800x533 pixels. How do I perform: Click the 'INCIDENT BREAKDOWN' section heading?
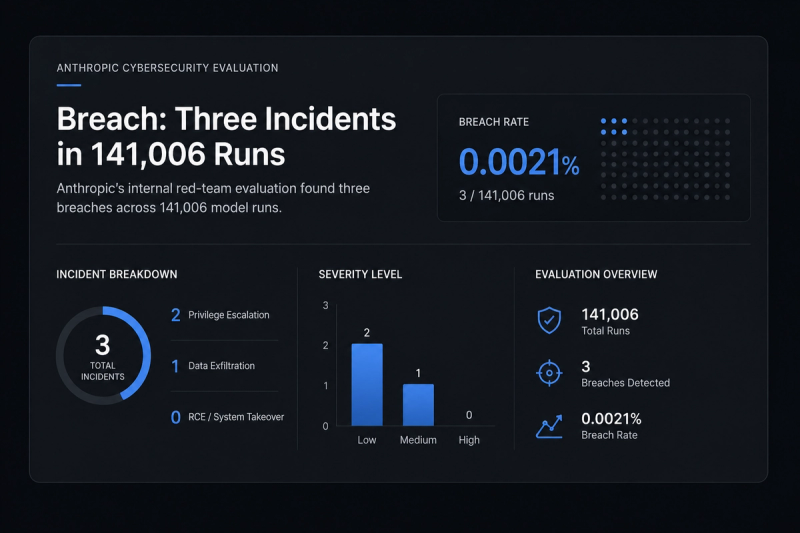(117, 274)
